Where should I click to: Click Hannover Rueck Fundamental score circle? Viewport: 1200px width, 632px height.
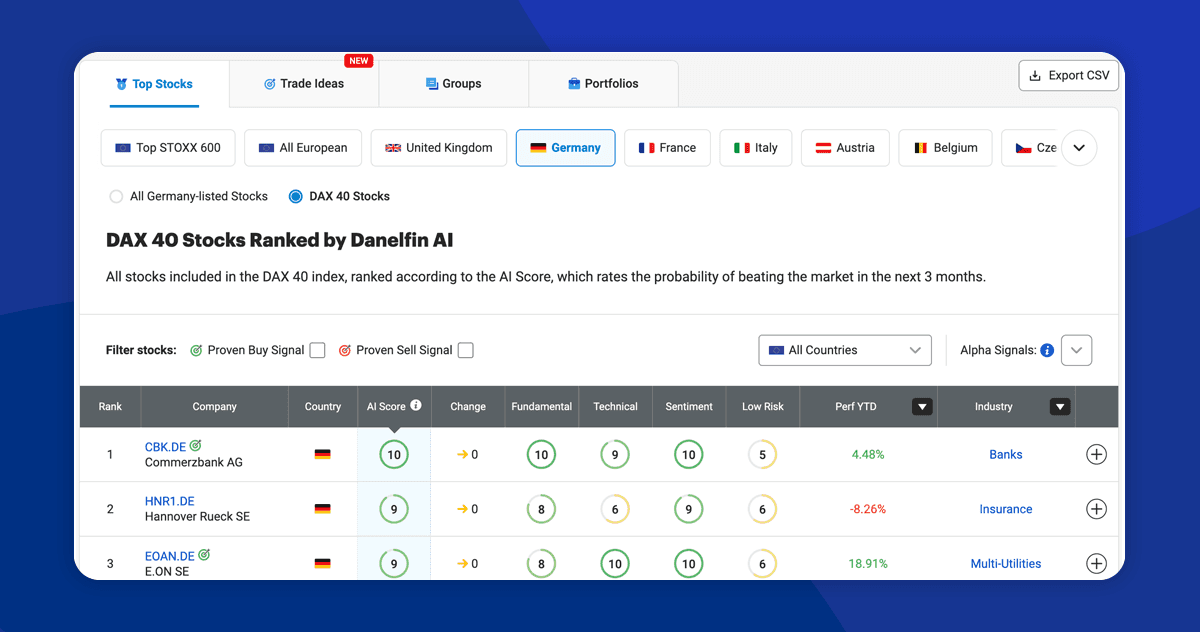point(541,509)
